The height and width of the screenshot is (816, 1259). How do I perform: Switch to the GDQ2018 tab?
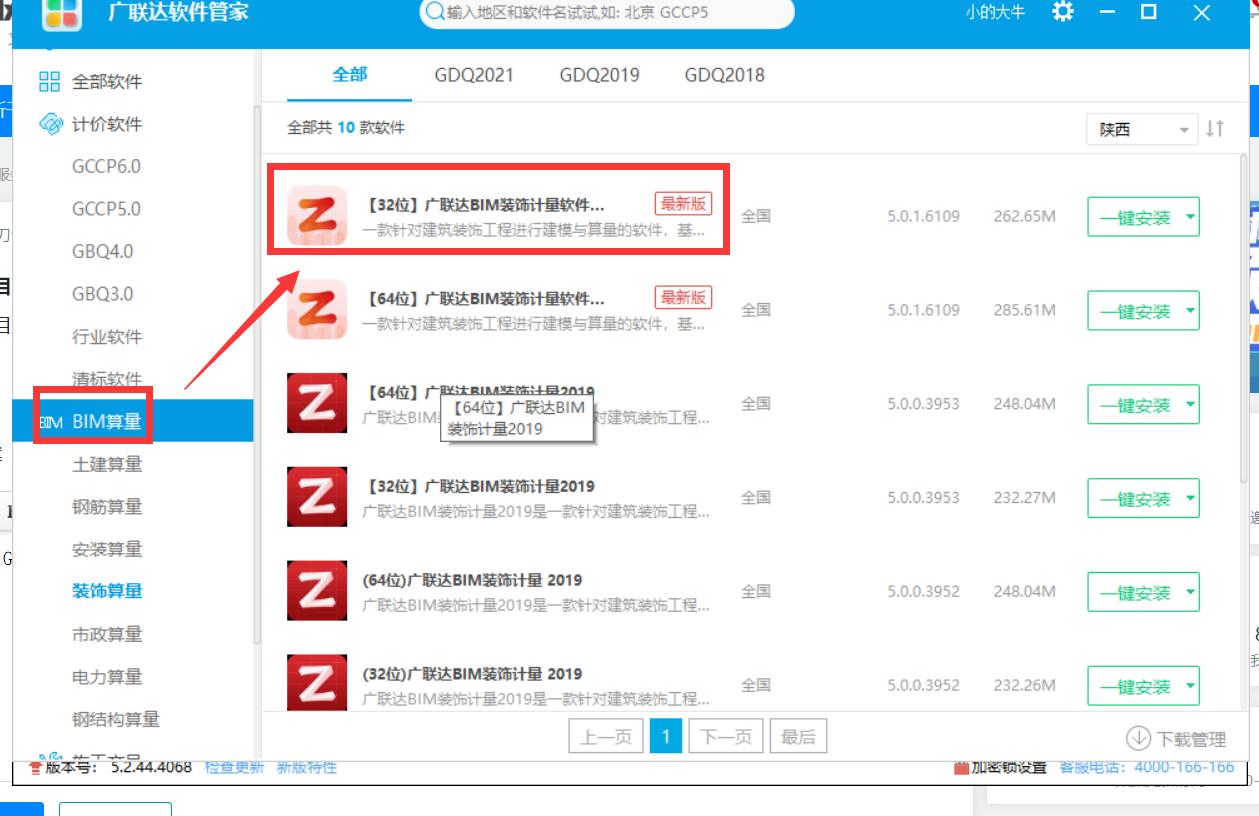pyautogui.click(x=725, y=75)
